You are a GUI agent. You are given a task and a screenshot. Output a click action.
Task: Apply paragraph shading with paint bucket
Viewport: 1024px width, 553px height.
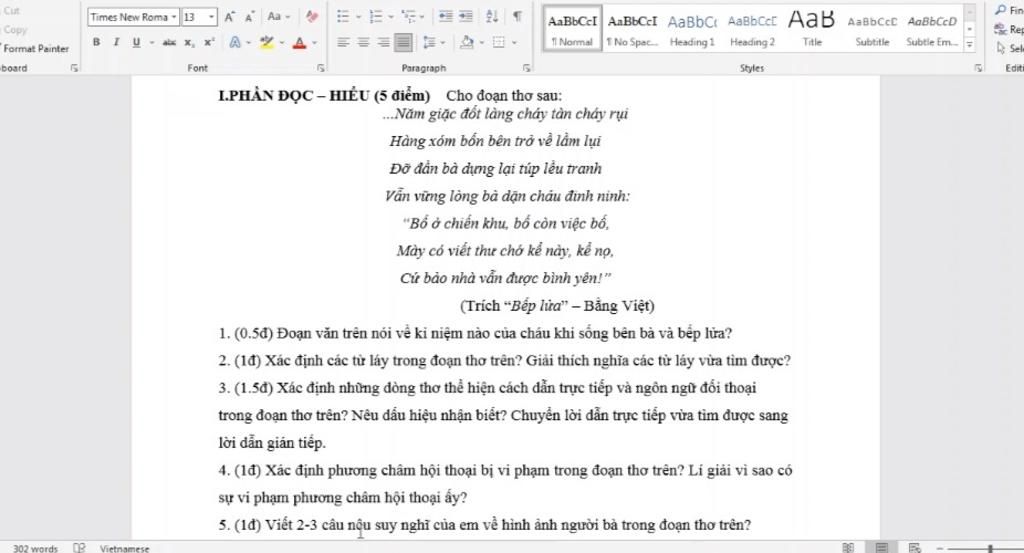466,42
